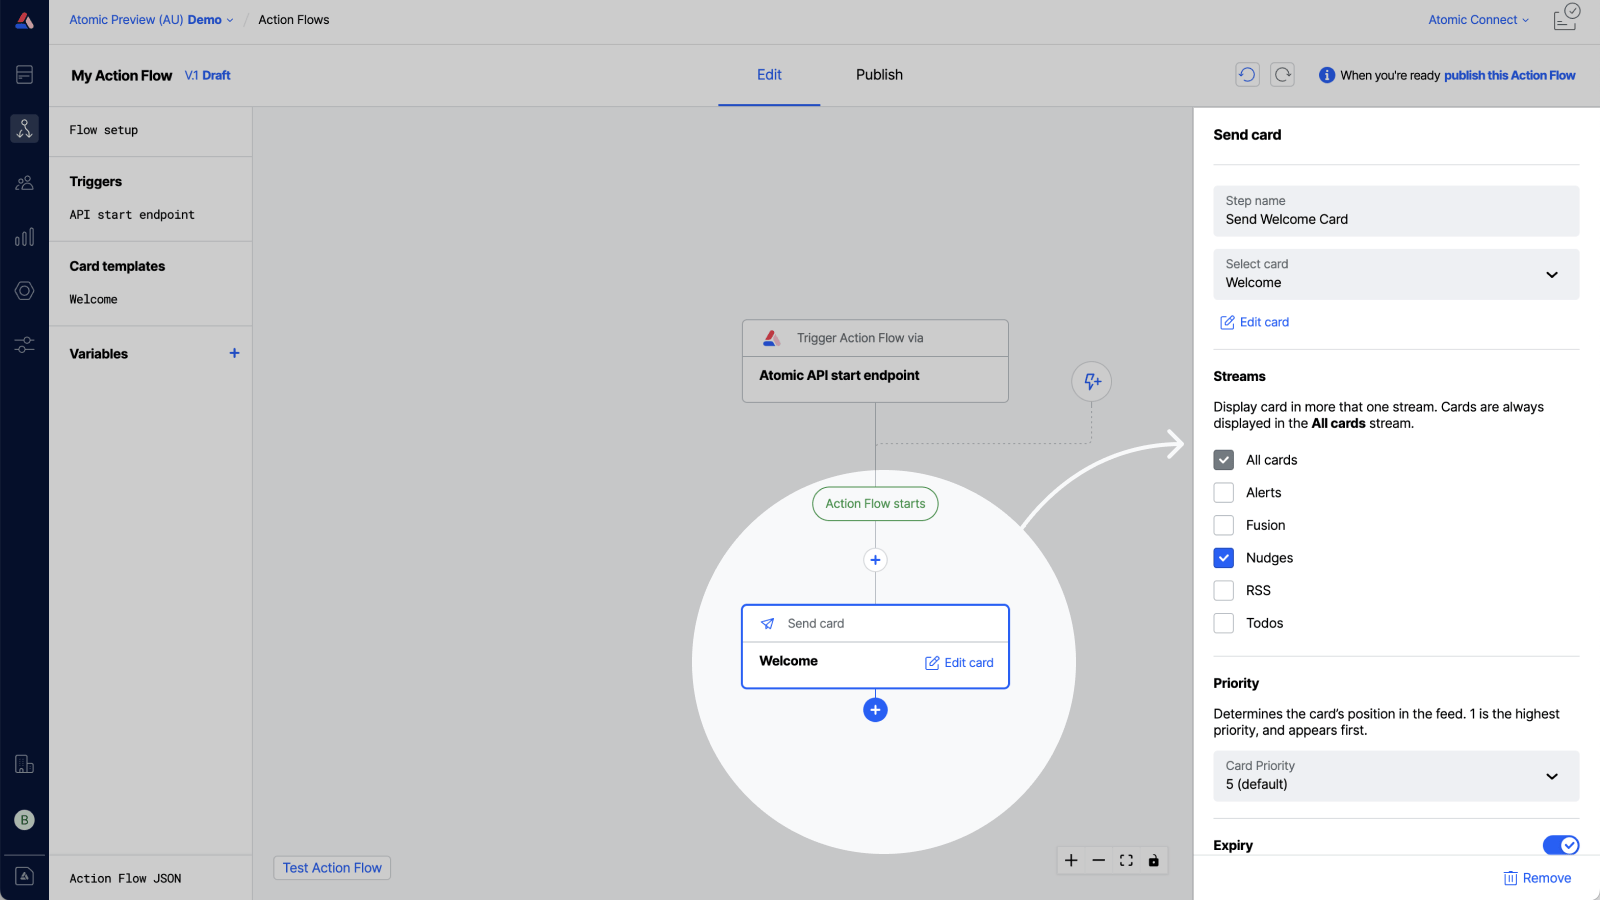This screenshot has width=1600, height=900.
Task: Open the checklist icon at top right
Action: click(1566, 17)
